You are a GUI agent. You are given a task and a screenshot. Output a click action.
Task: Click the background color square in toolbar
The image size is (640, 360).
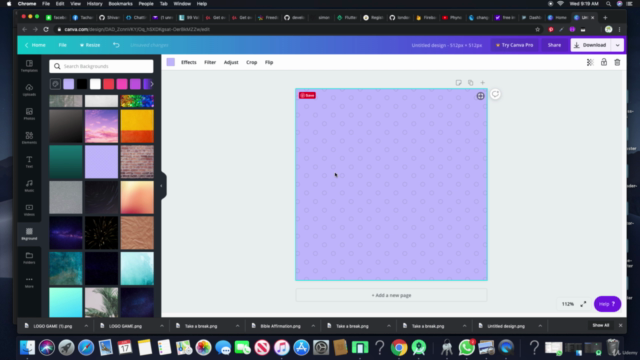(171, 62)
